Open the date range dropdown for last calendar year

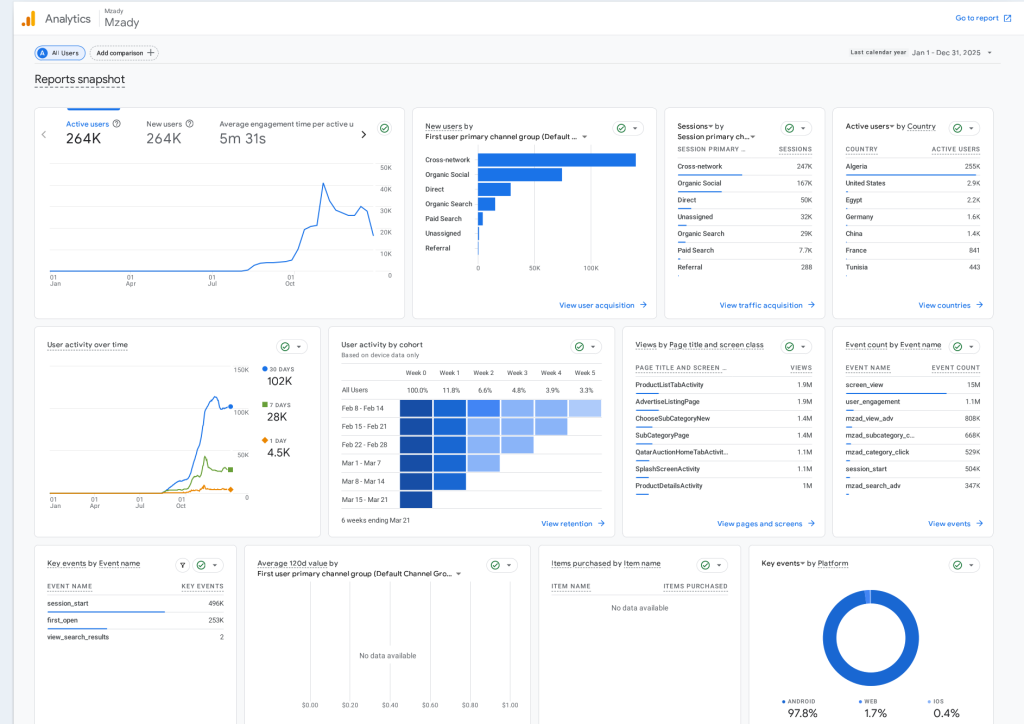tap(989, 53)
